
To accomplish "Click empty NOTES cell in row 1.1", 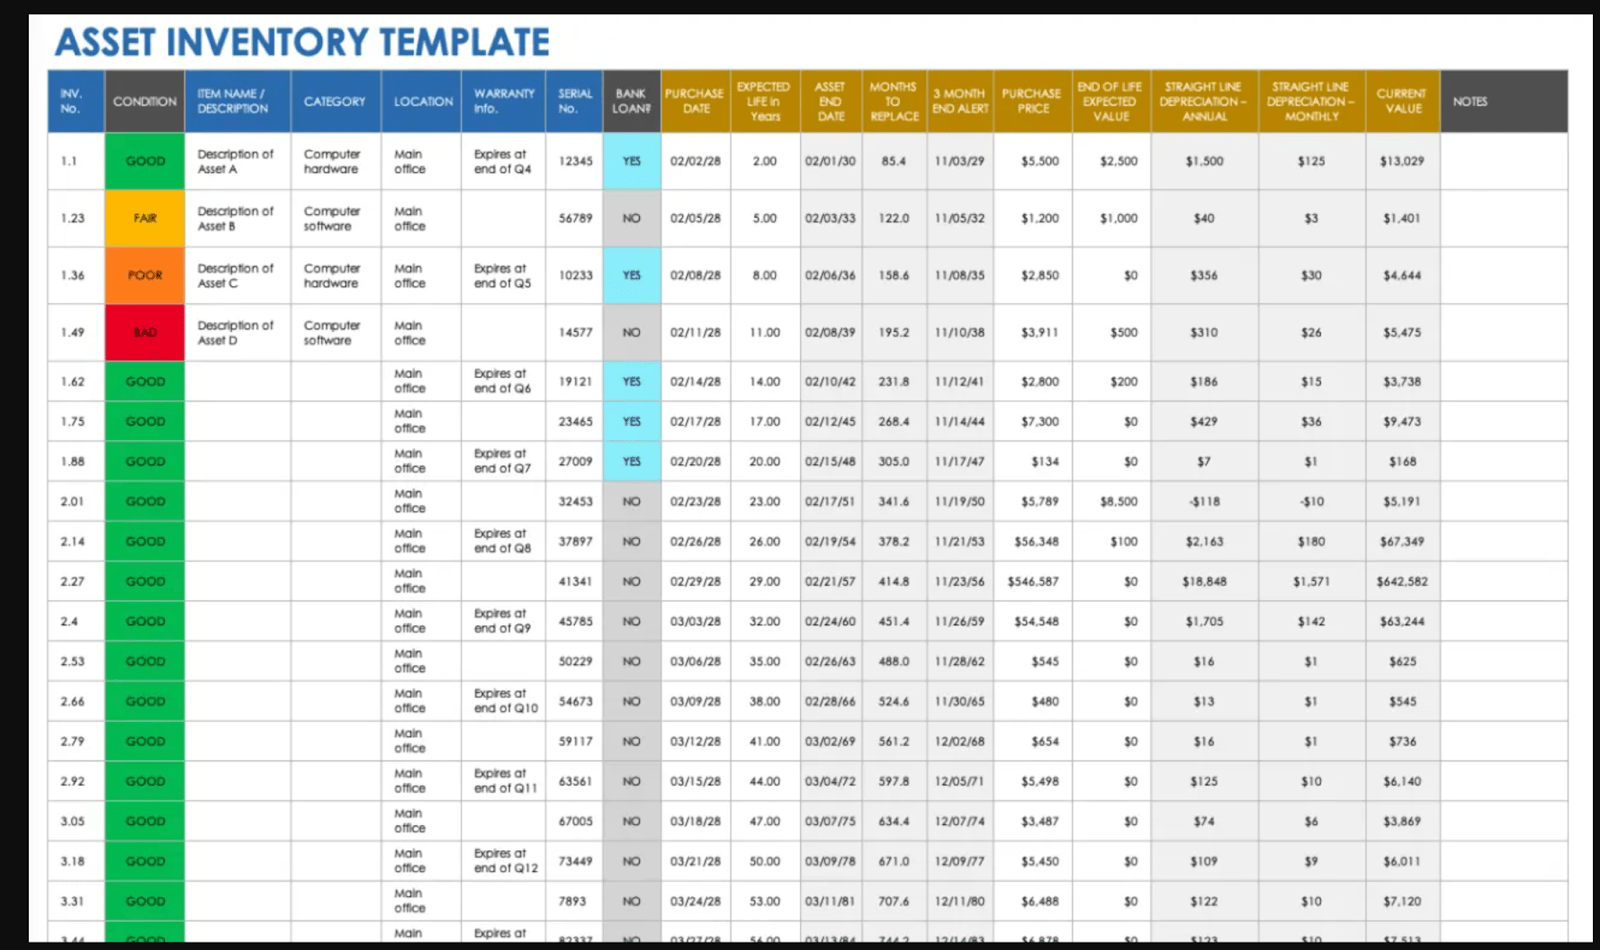I will tap(1504, 161).
